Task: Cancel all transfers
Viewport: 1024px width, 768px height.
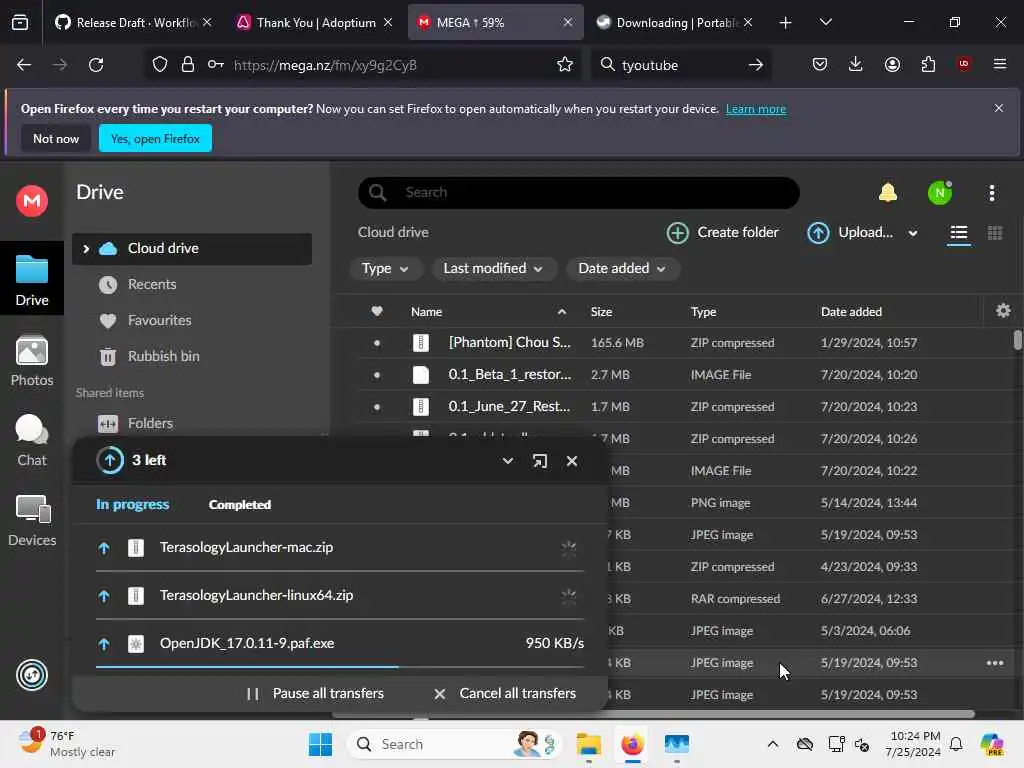Action: (x=505, y=694)
